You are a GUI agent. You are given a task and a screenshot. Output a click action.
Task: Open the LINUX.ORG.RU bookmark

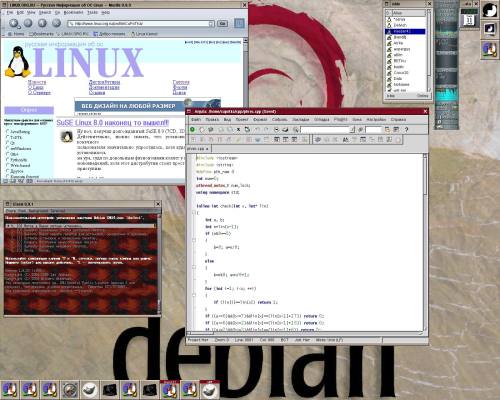[73, 34]
